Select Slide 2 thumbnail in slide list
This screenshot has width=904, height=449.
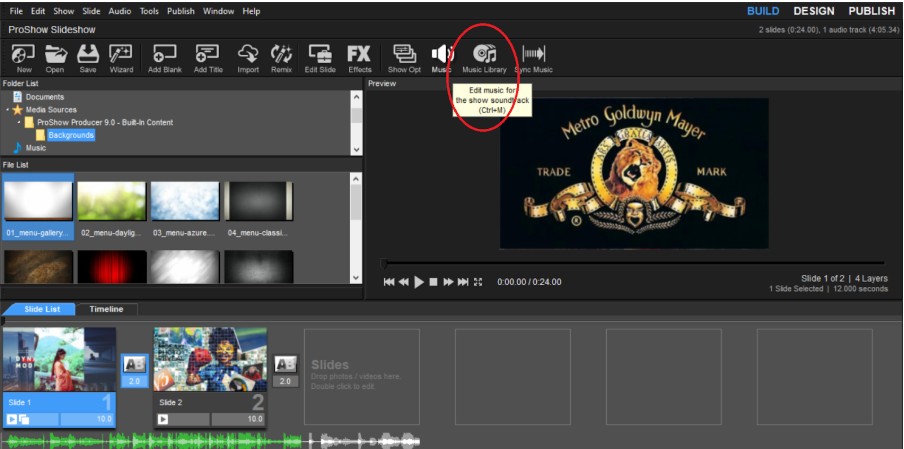(210, 360)
